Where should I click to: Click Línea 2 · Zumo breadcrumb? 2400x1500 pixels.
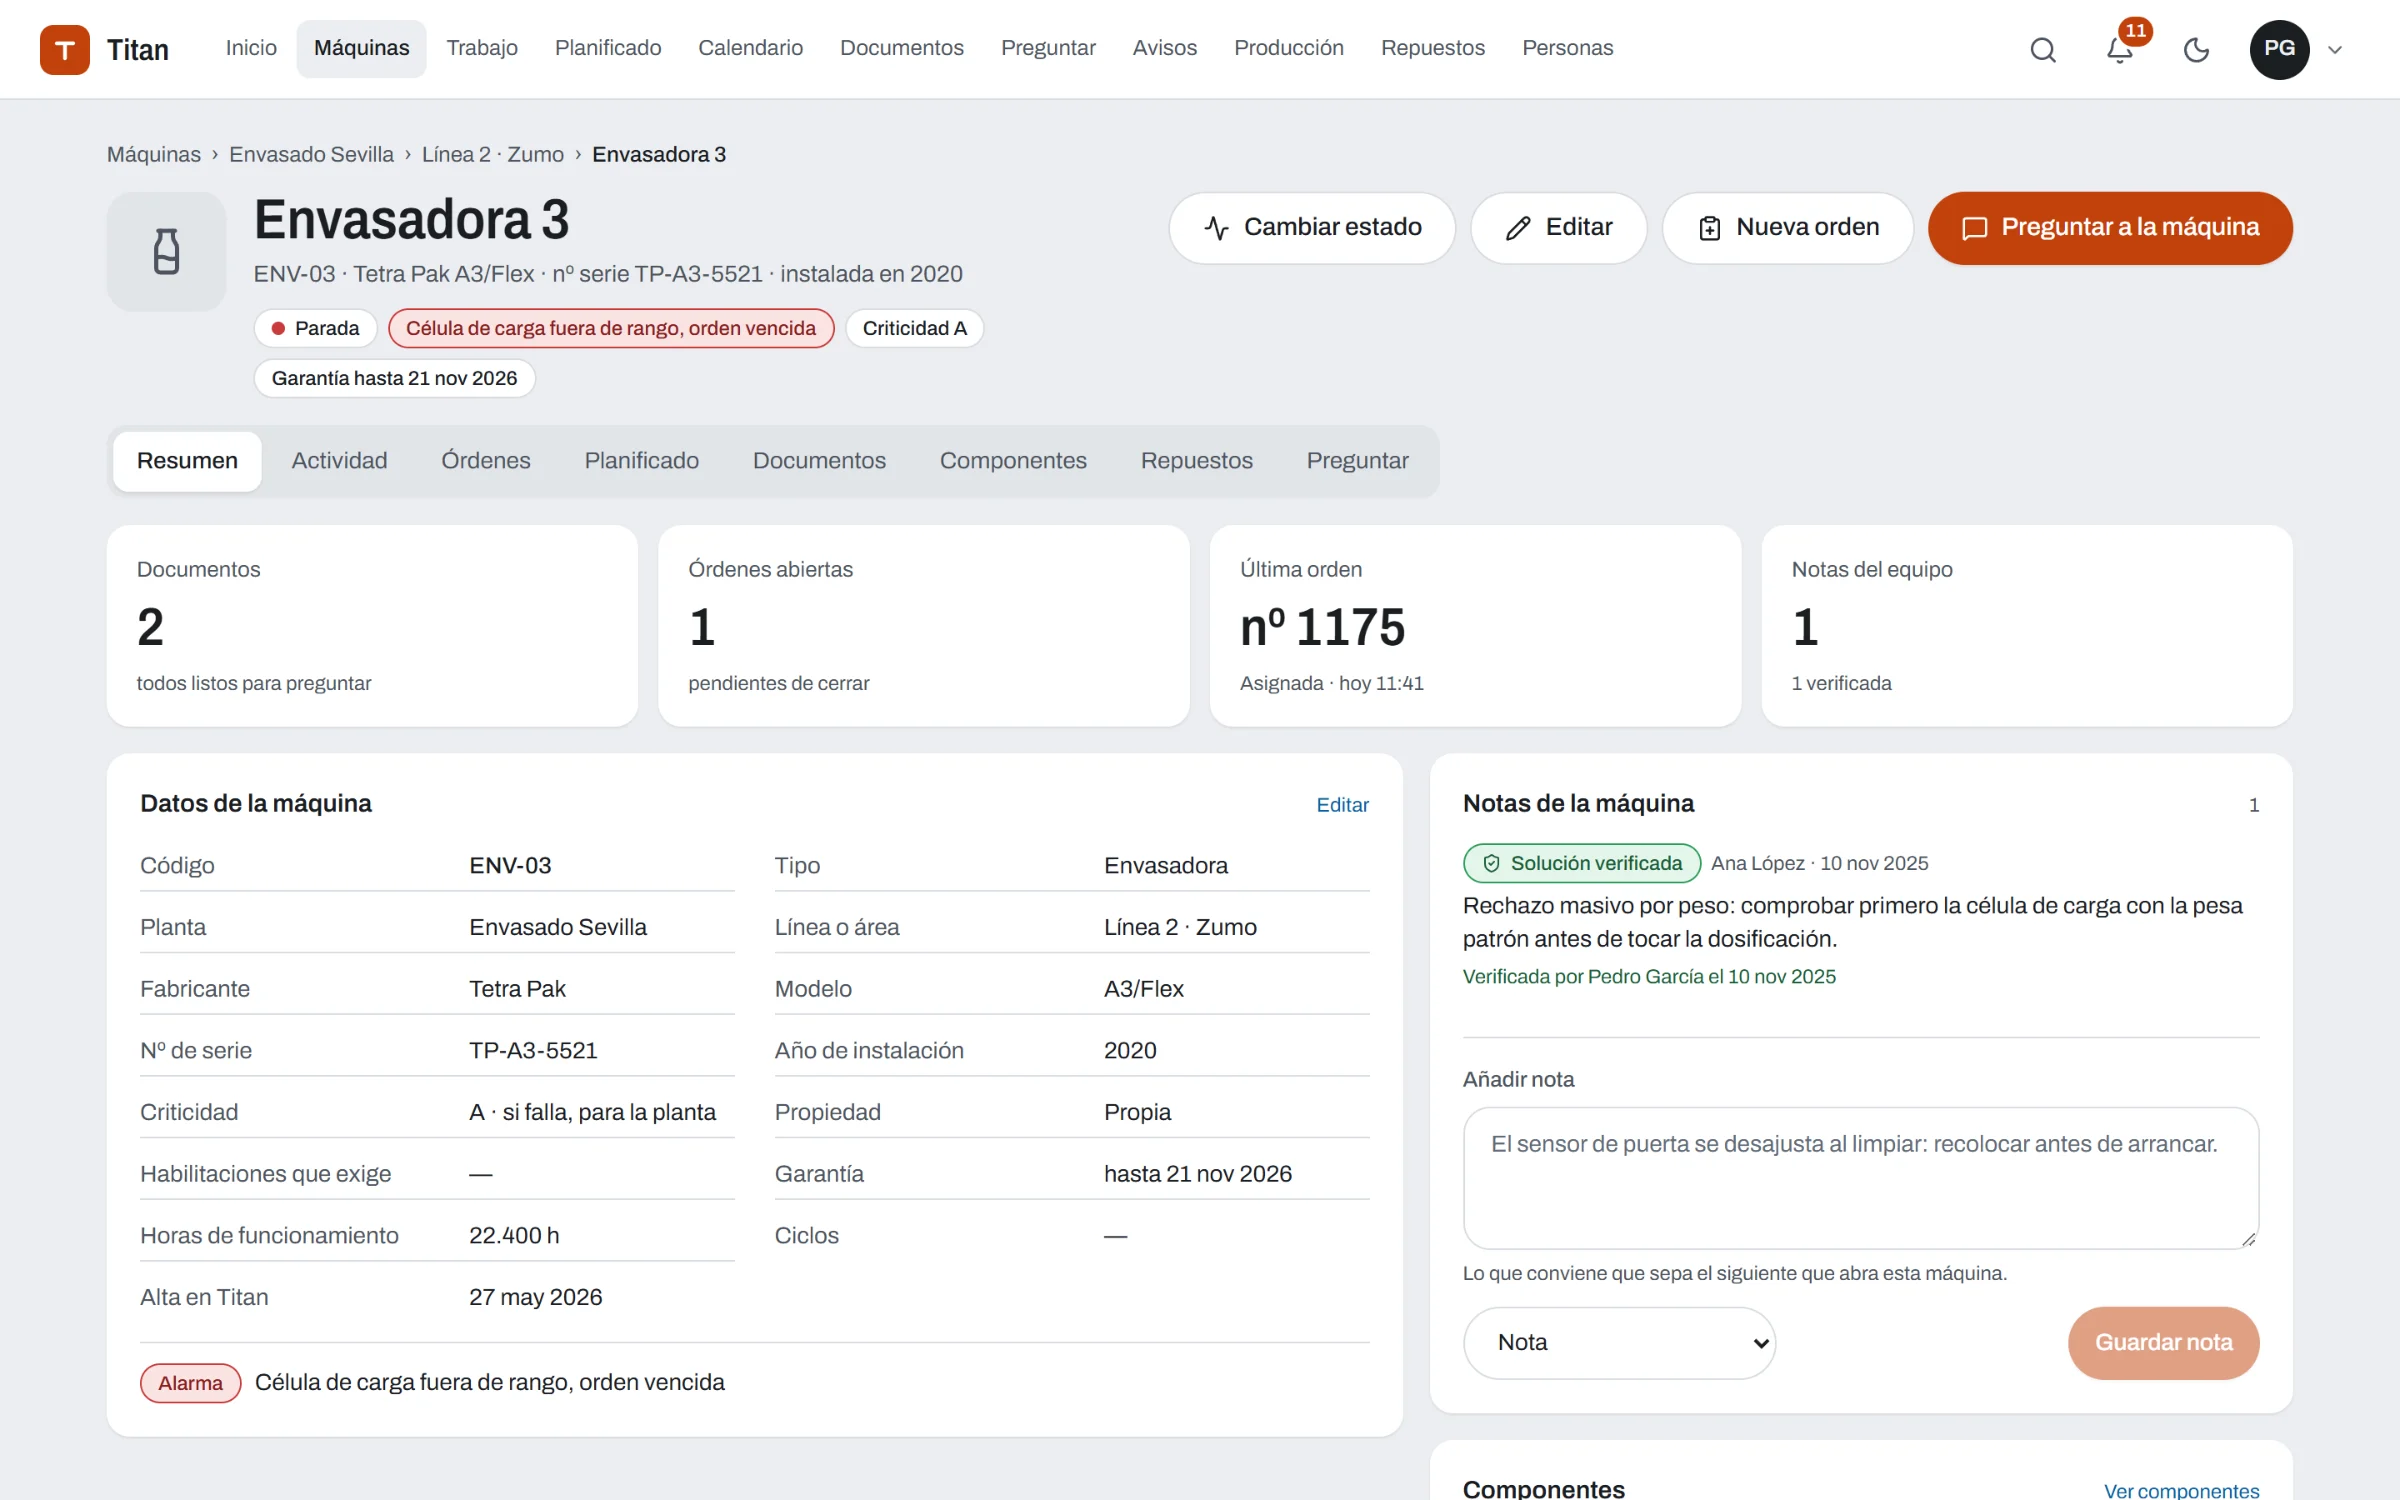(x=492, y=155)
